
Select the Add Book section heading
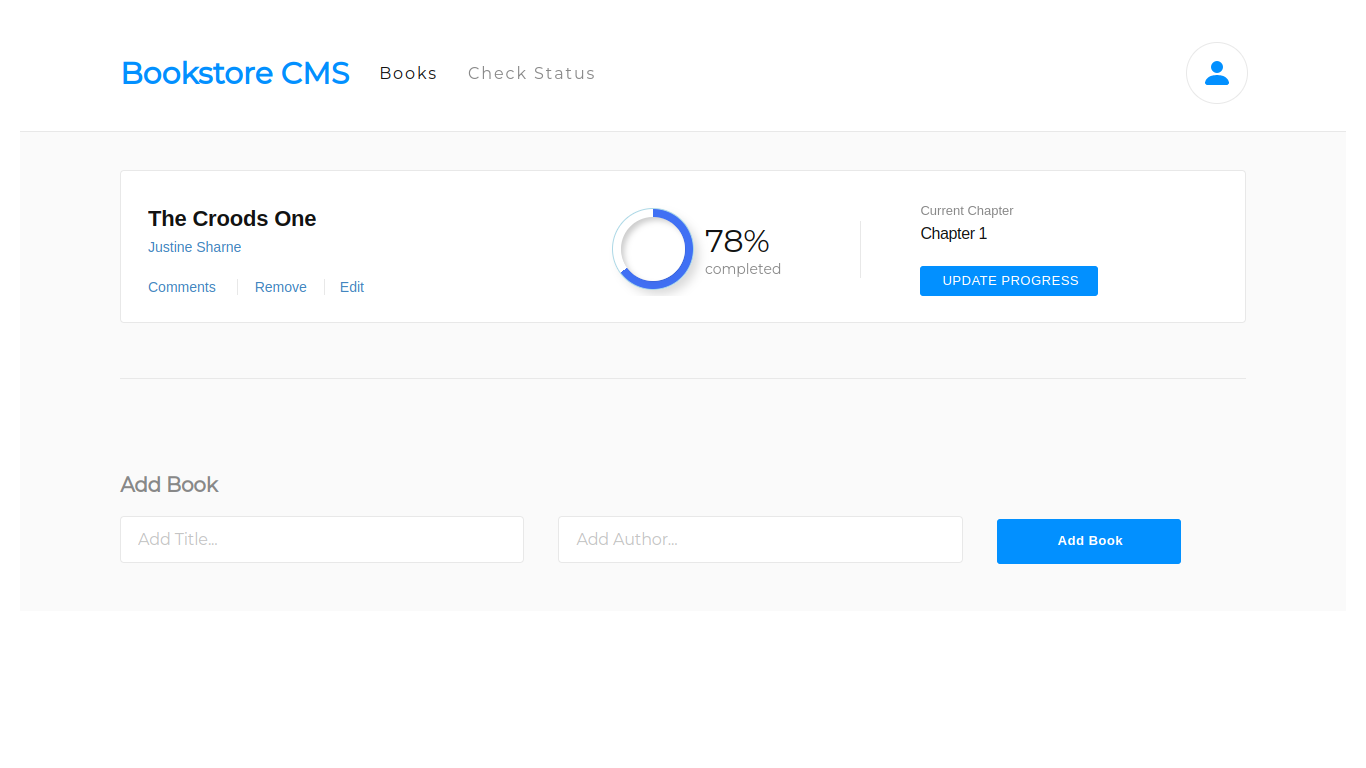click(x=169, y=484)
